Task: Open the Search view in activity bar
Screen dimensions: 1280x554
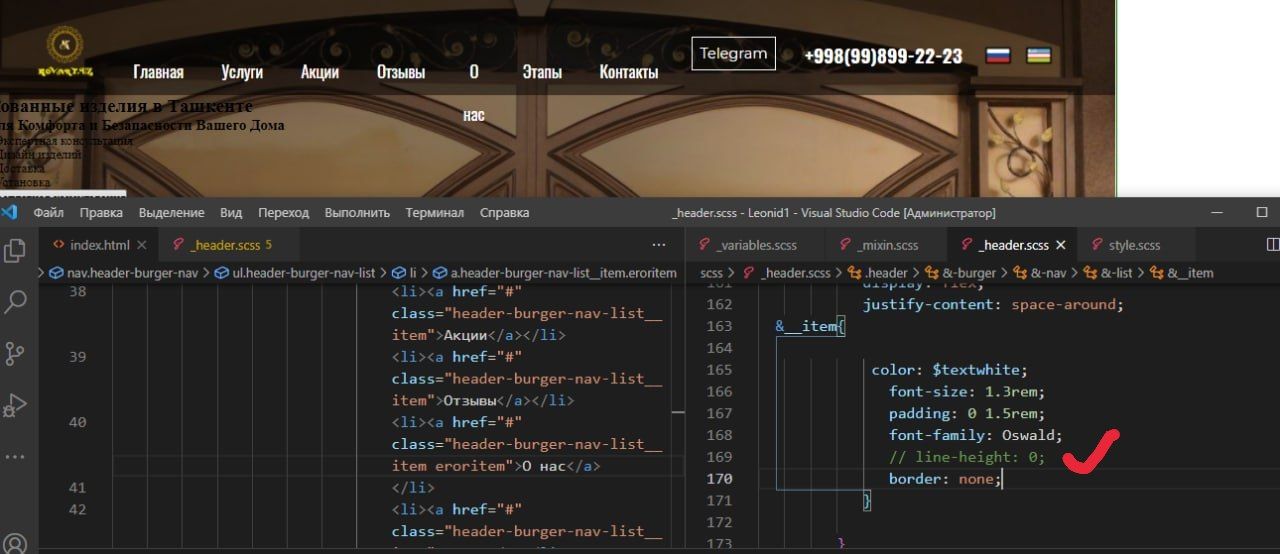Action: click(x=15, y=301)
